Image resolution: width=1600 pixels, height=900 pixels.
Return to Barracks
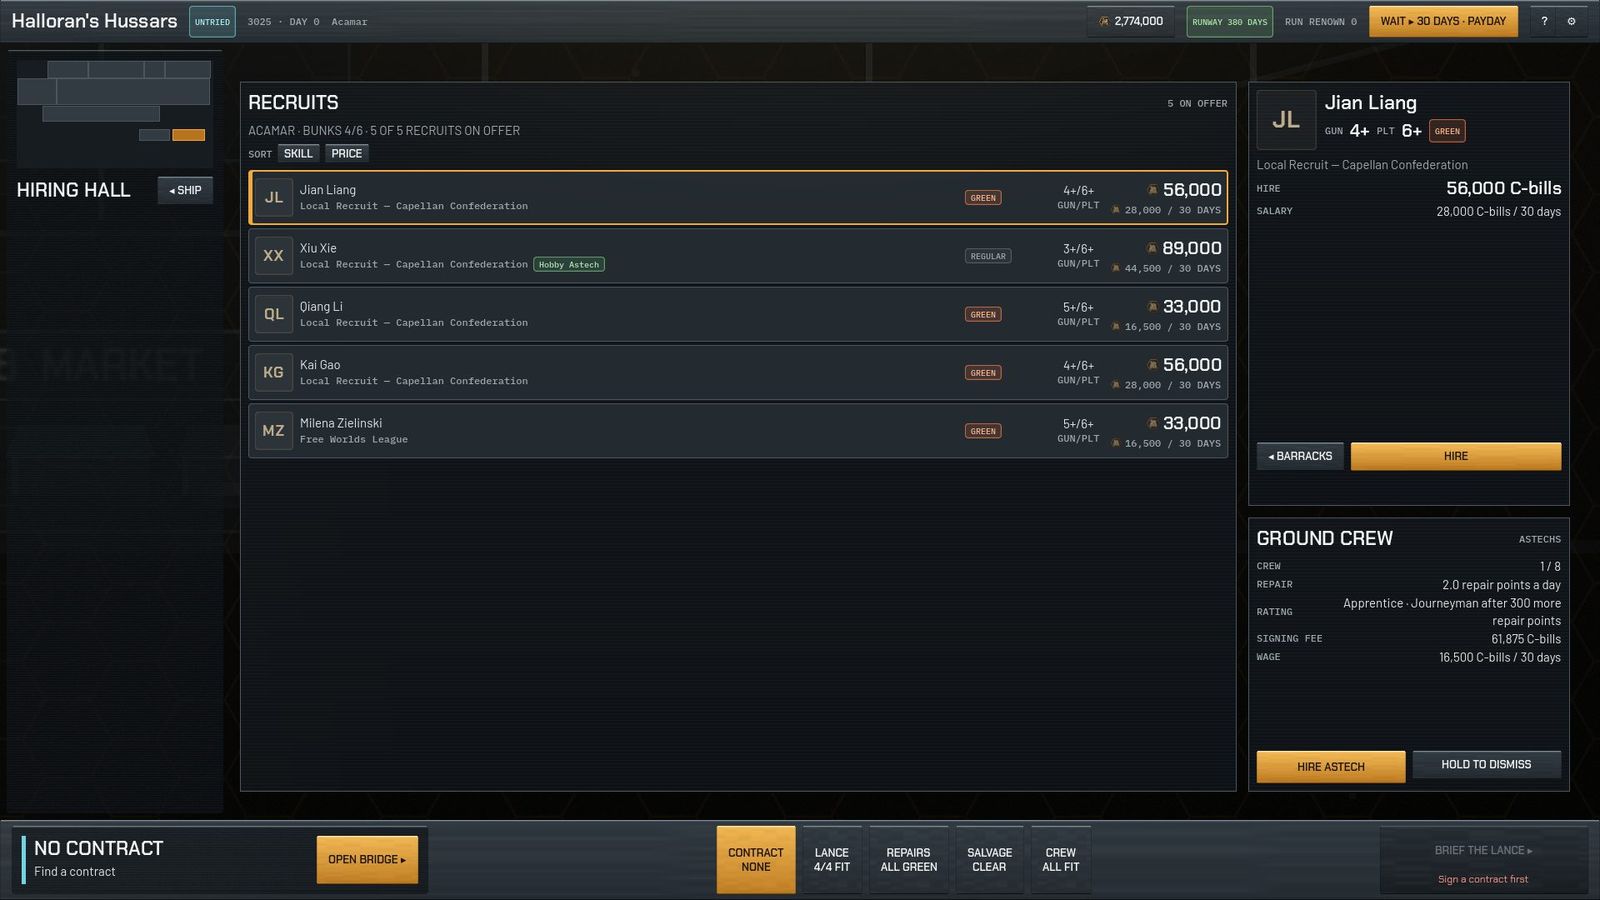(1300, 456)
